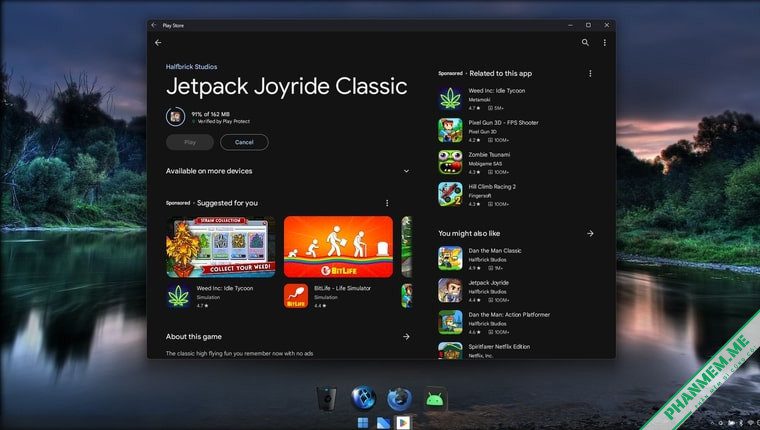
Task: Click "Hill Climb Racing 2" title text
Action: click(x=492, y=187)
